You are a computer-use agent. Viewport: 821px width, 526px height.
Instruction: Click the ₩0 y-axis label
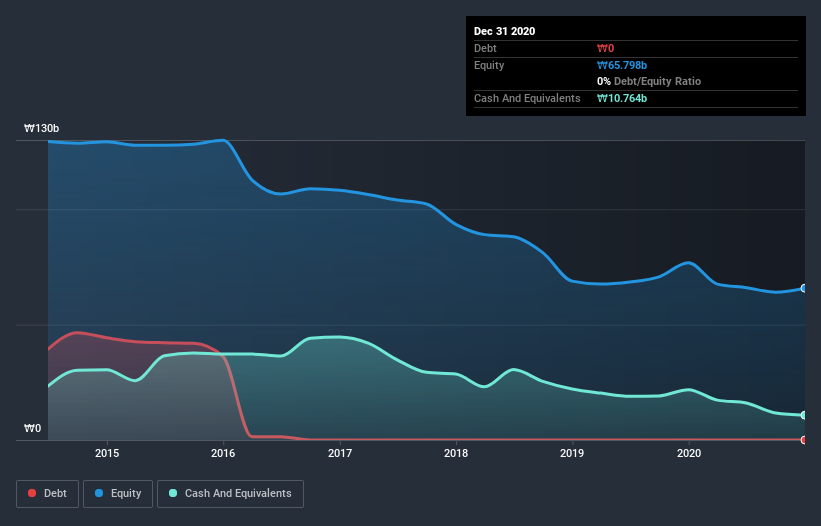click(32, 428)
